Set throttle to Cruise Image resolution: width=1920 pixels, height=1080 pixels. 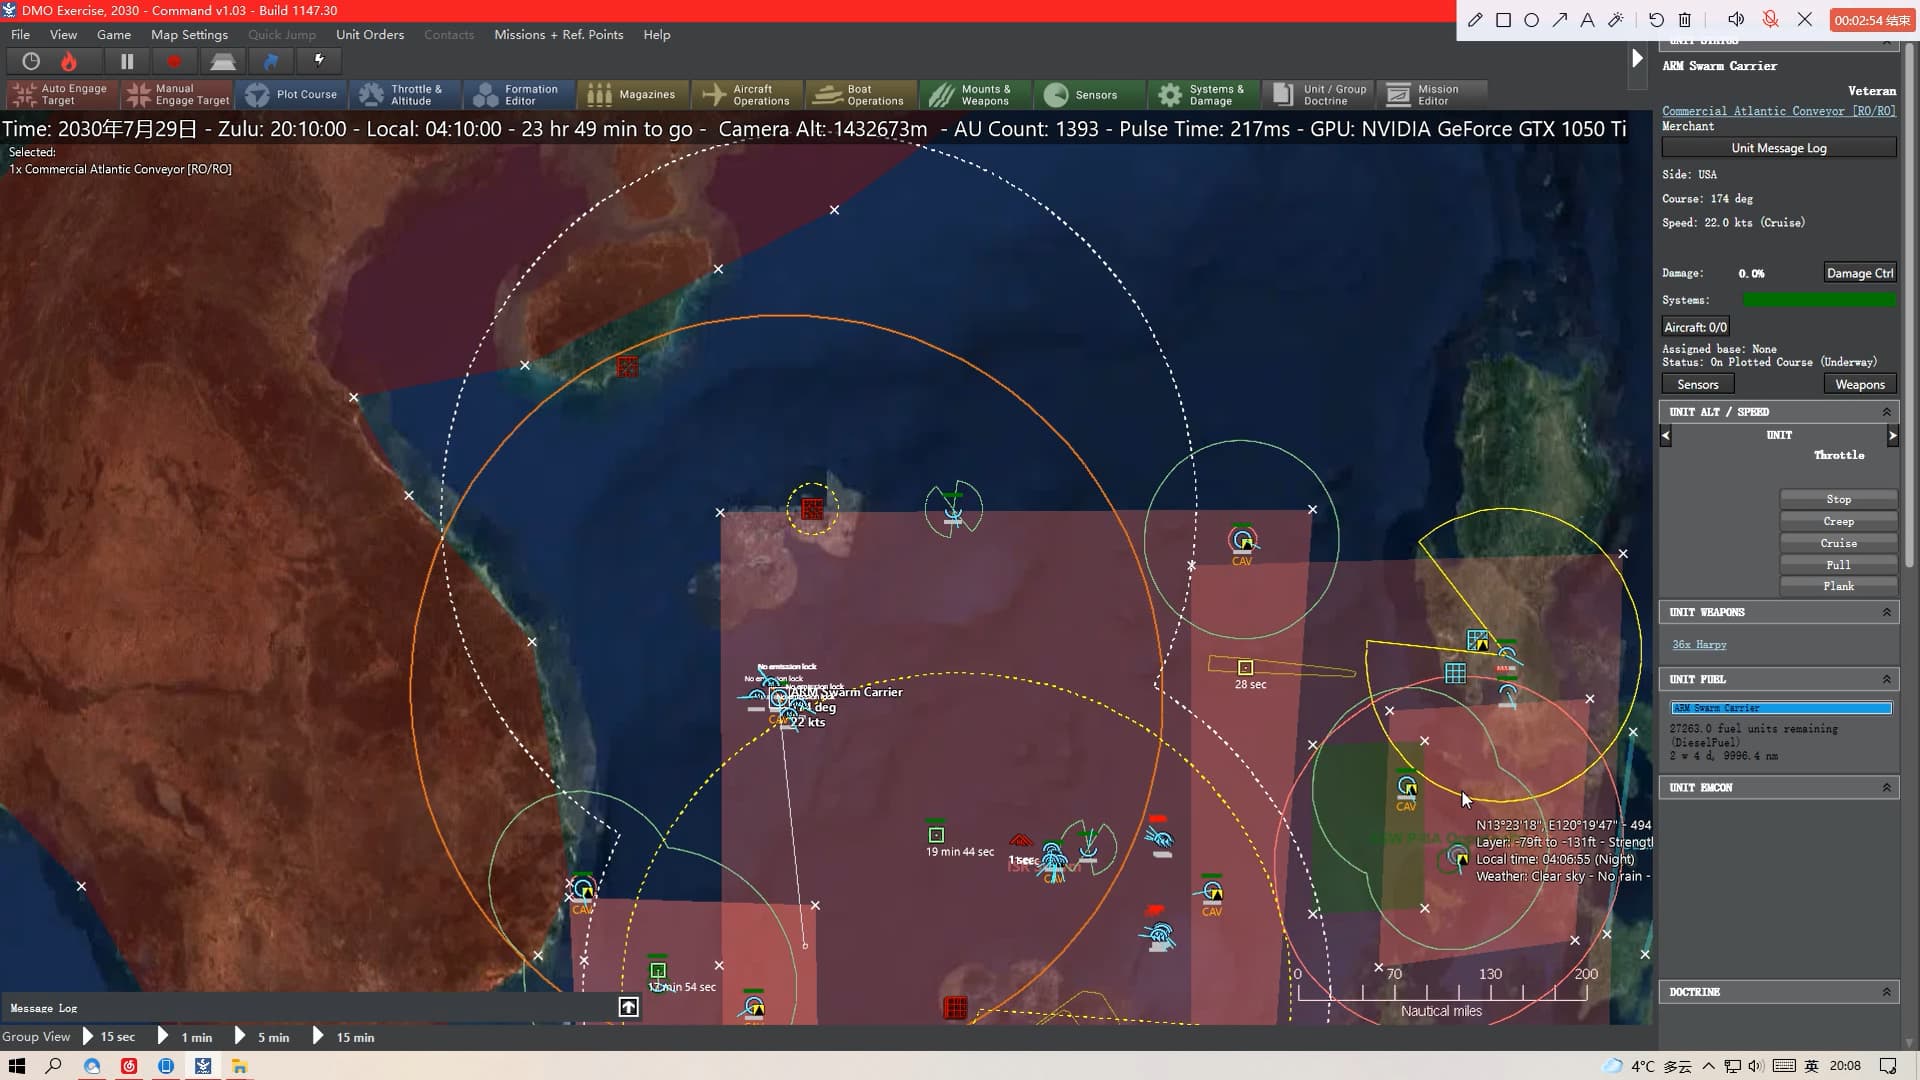(1838, 543)
